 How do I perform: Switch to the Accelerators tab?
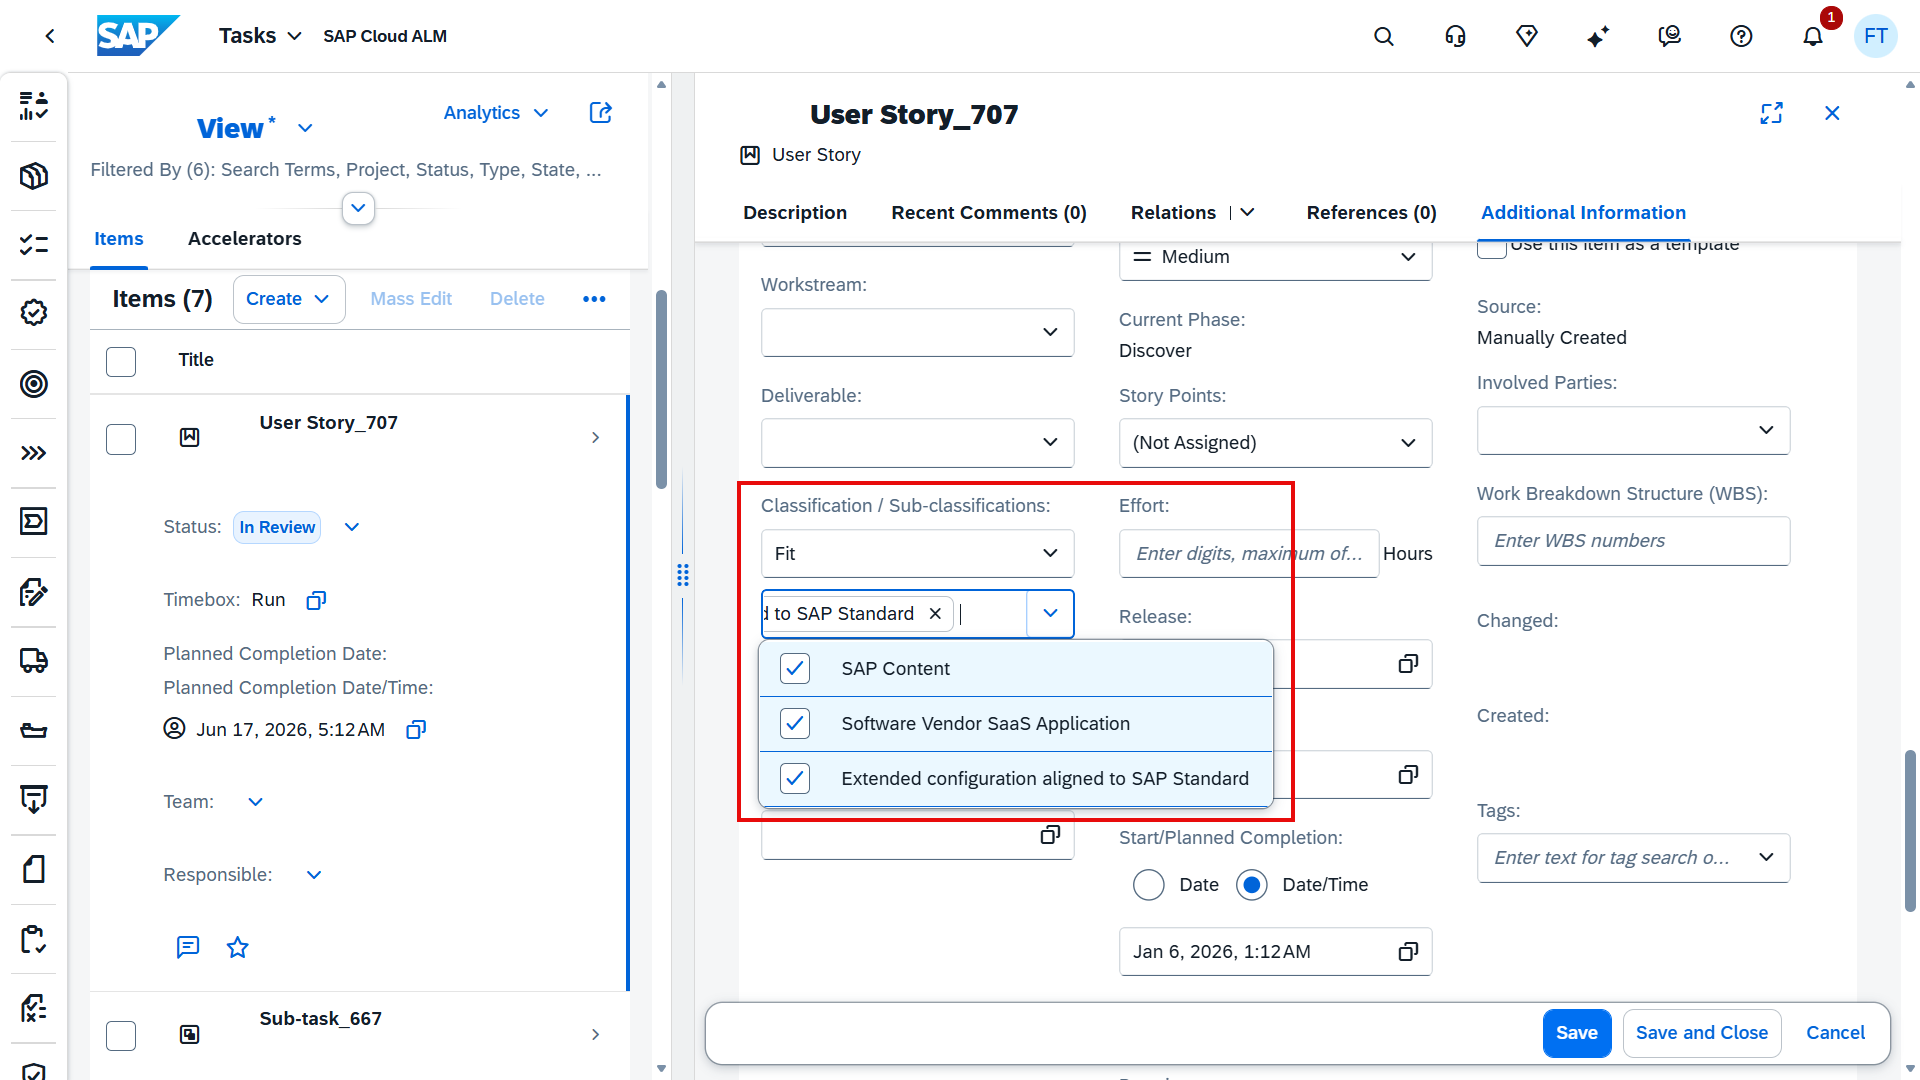pos(245,239)
